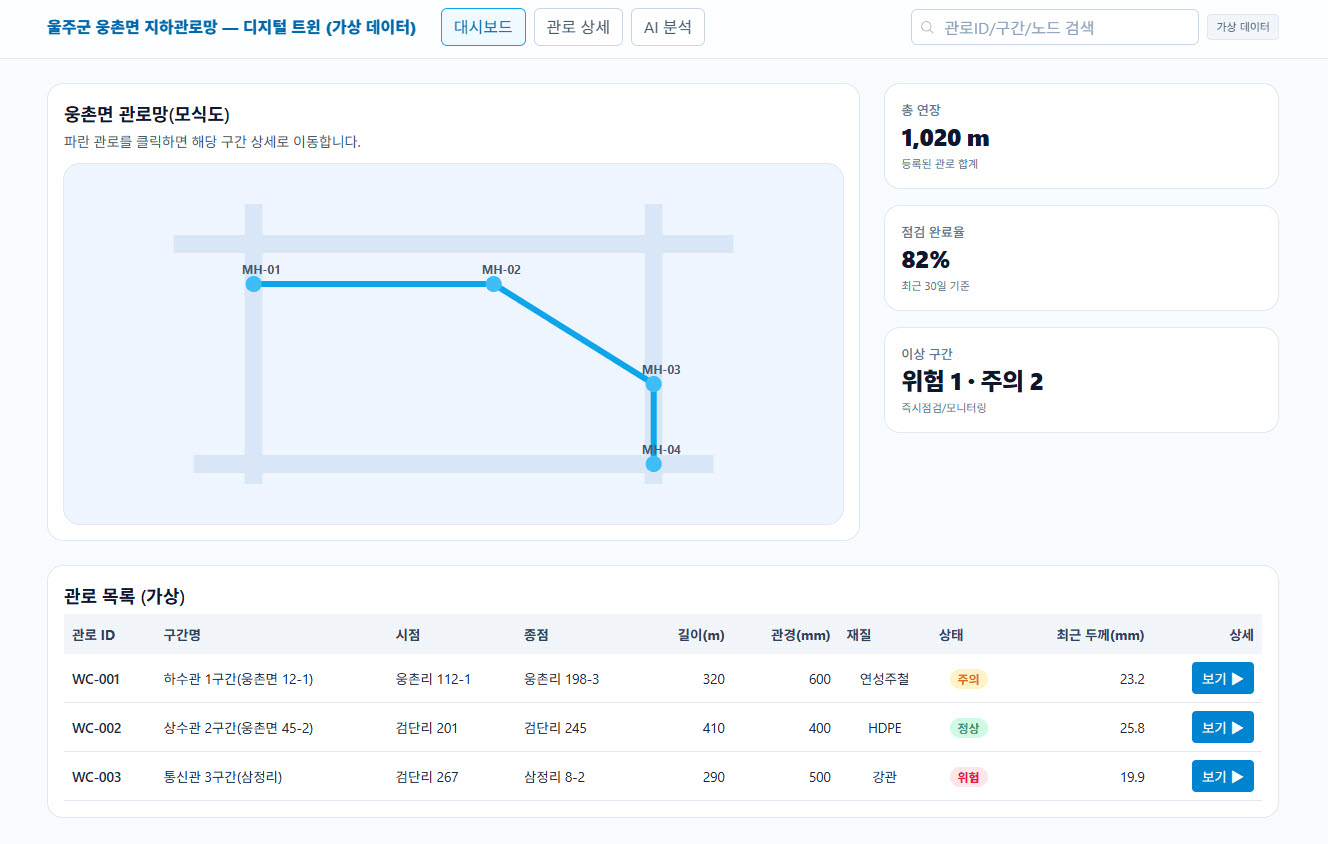The image size is (1328, 844).
Task: Switch to the 대시보드 tab
Action: pos(483,28)
